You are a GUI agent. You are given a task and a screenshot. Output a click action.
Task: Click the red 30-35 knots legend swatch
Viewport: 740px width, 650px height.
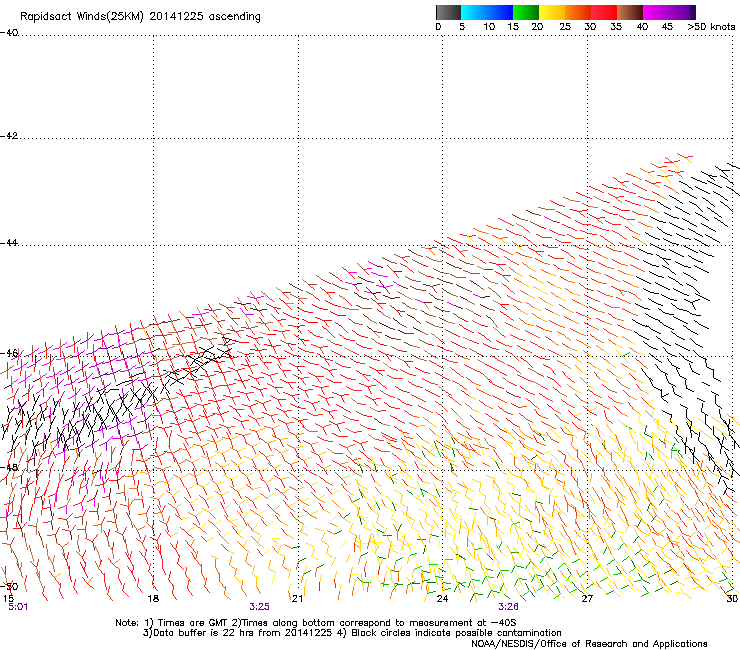click(604, 12)
